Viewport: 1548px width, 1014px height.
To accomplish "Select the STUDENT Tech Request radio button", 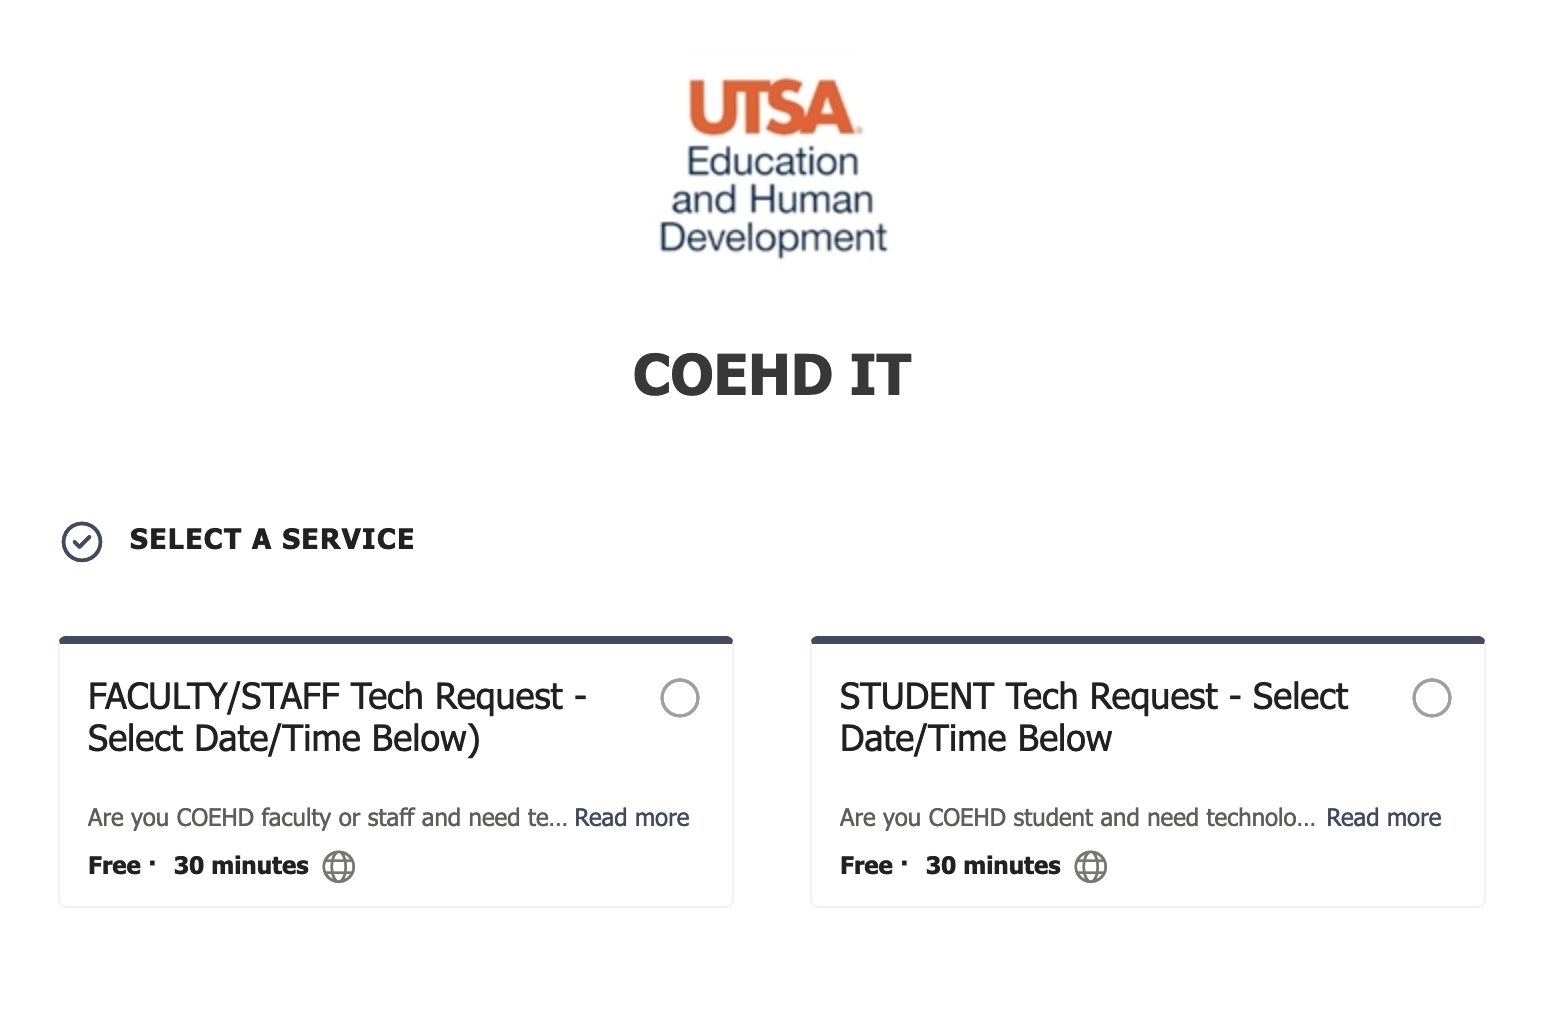I will 1432,698.
